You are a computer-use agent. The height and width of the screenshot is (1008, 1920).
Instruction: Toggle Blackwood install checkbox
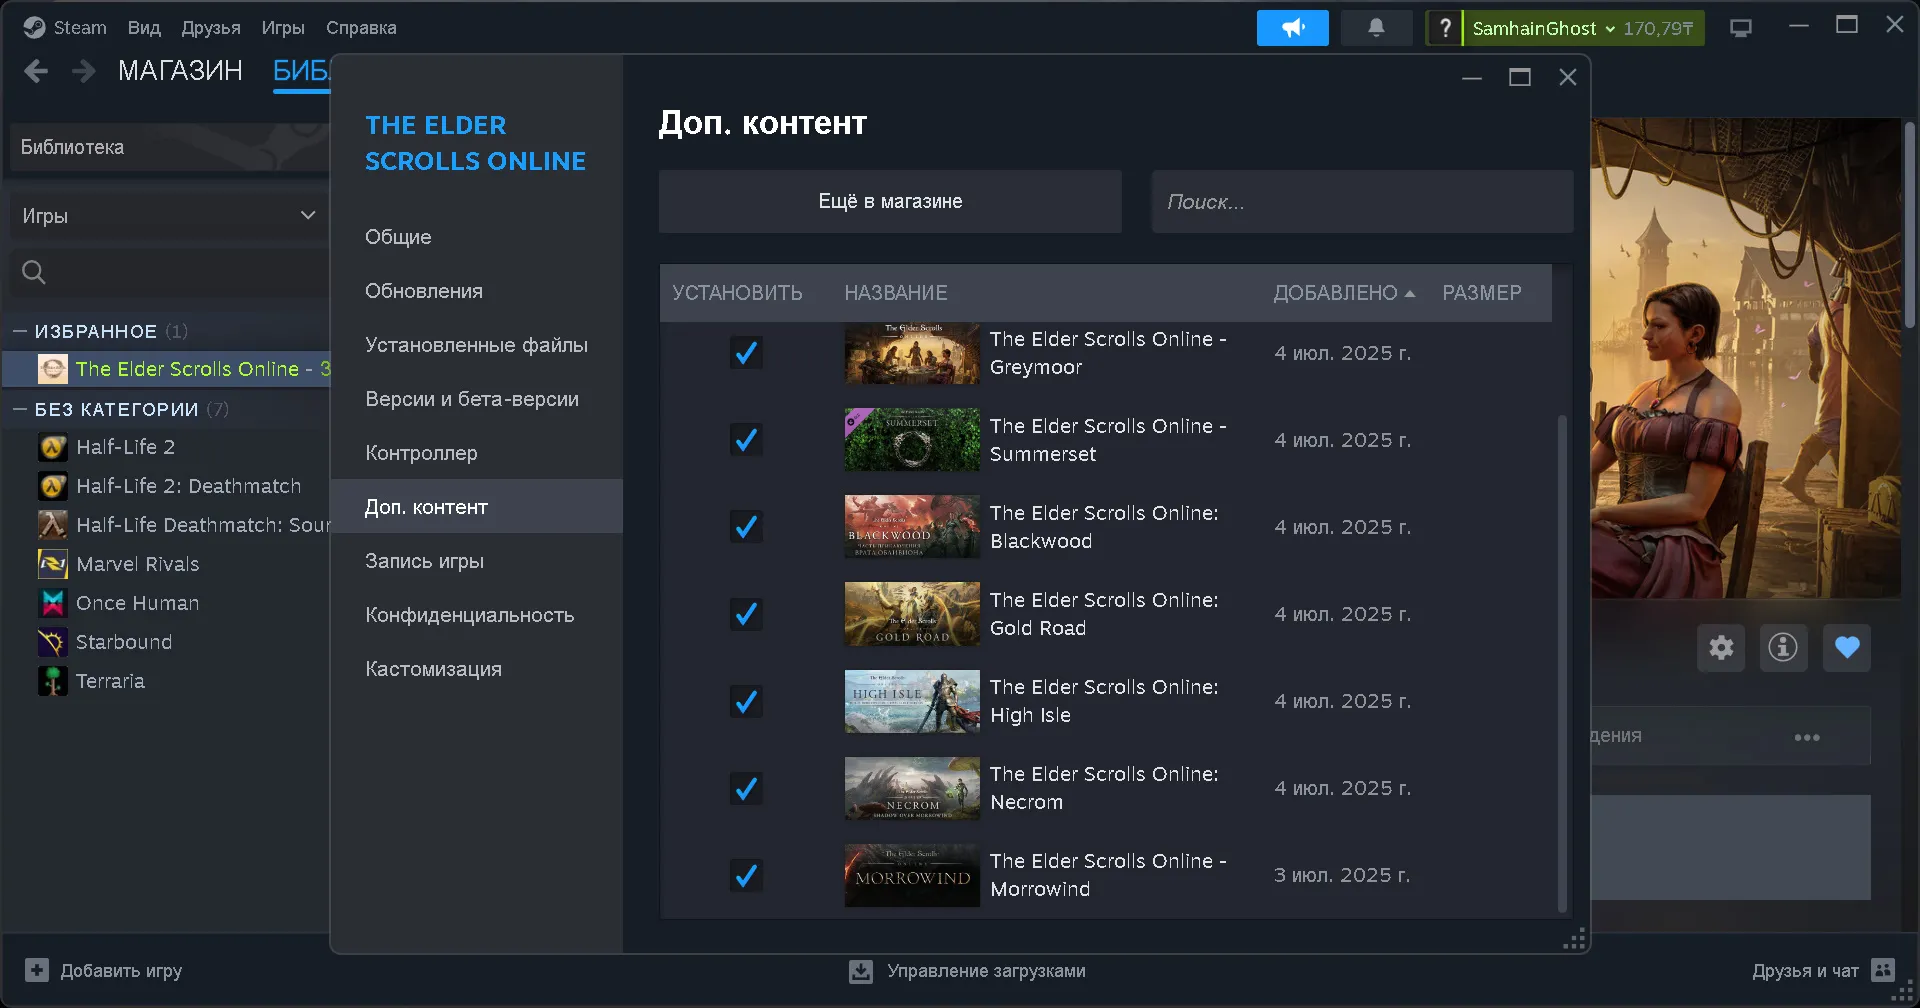[x=746, y=527]
